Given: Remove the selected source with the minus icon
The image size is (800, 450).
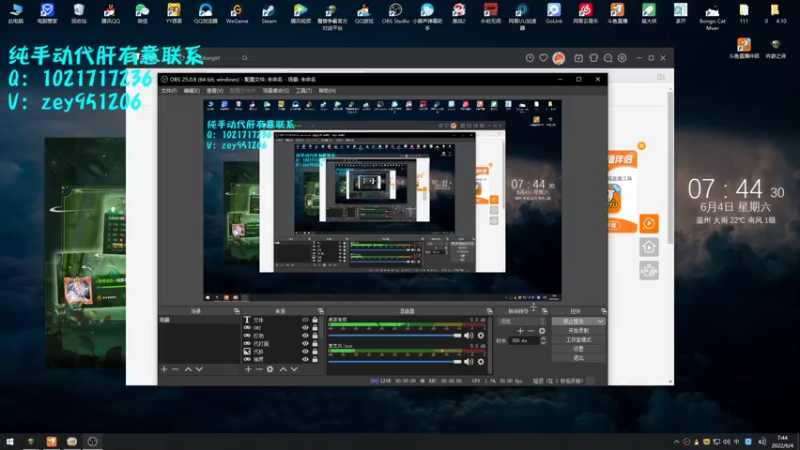Looking at the screenshot, I should click(x=259, y=369).
